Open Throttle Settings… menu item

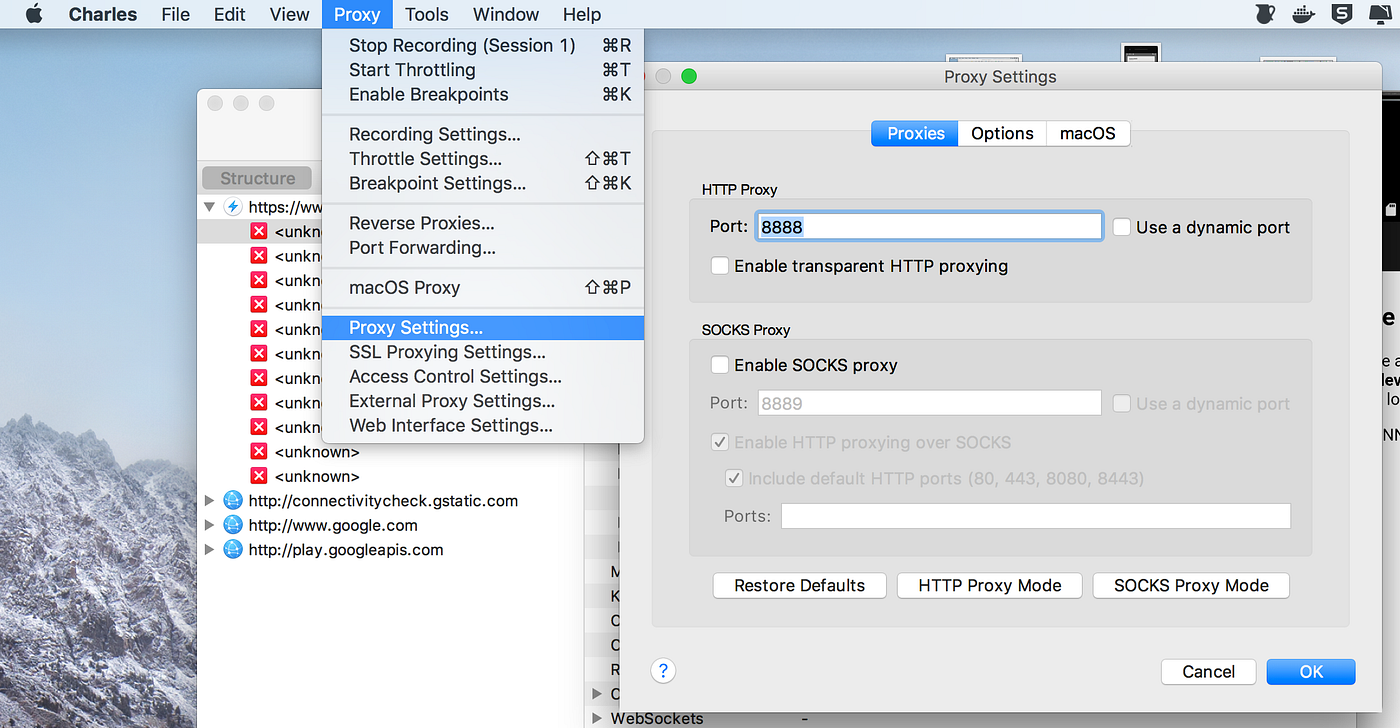[x=483, y=159]
